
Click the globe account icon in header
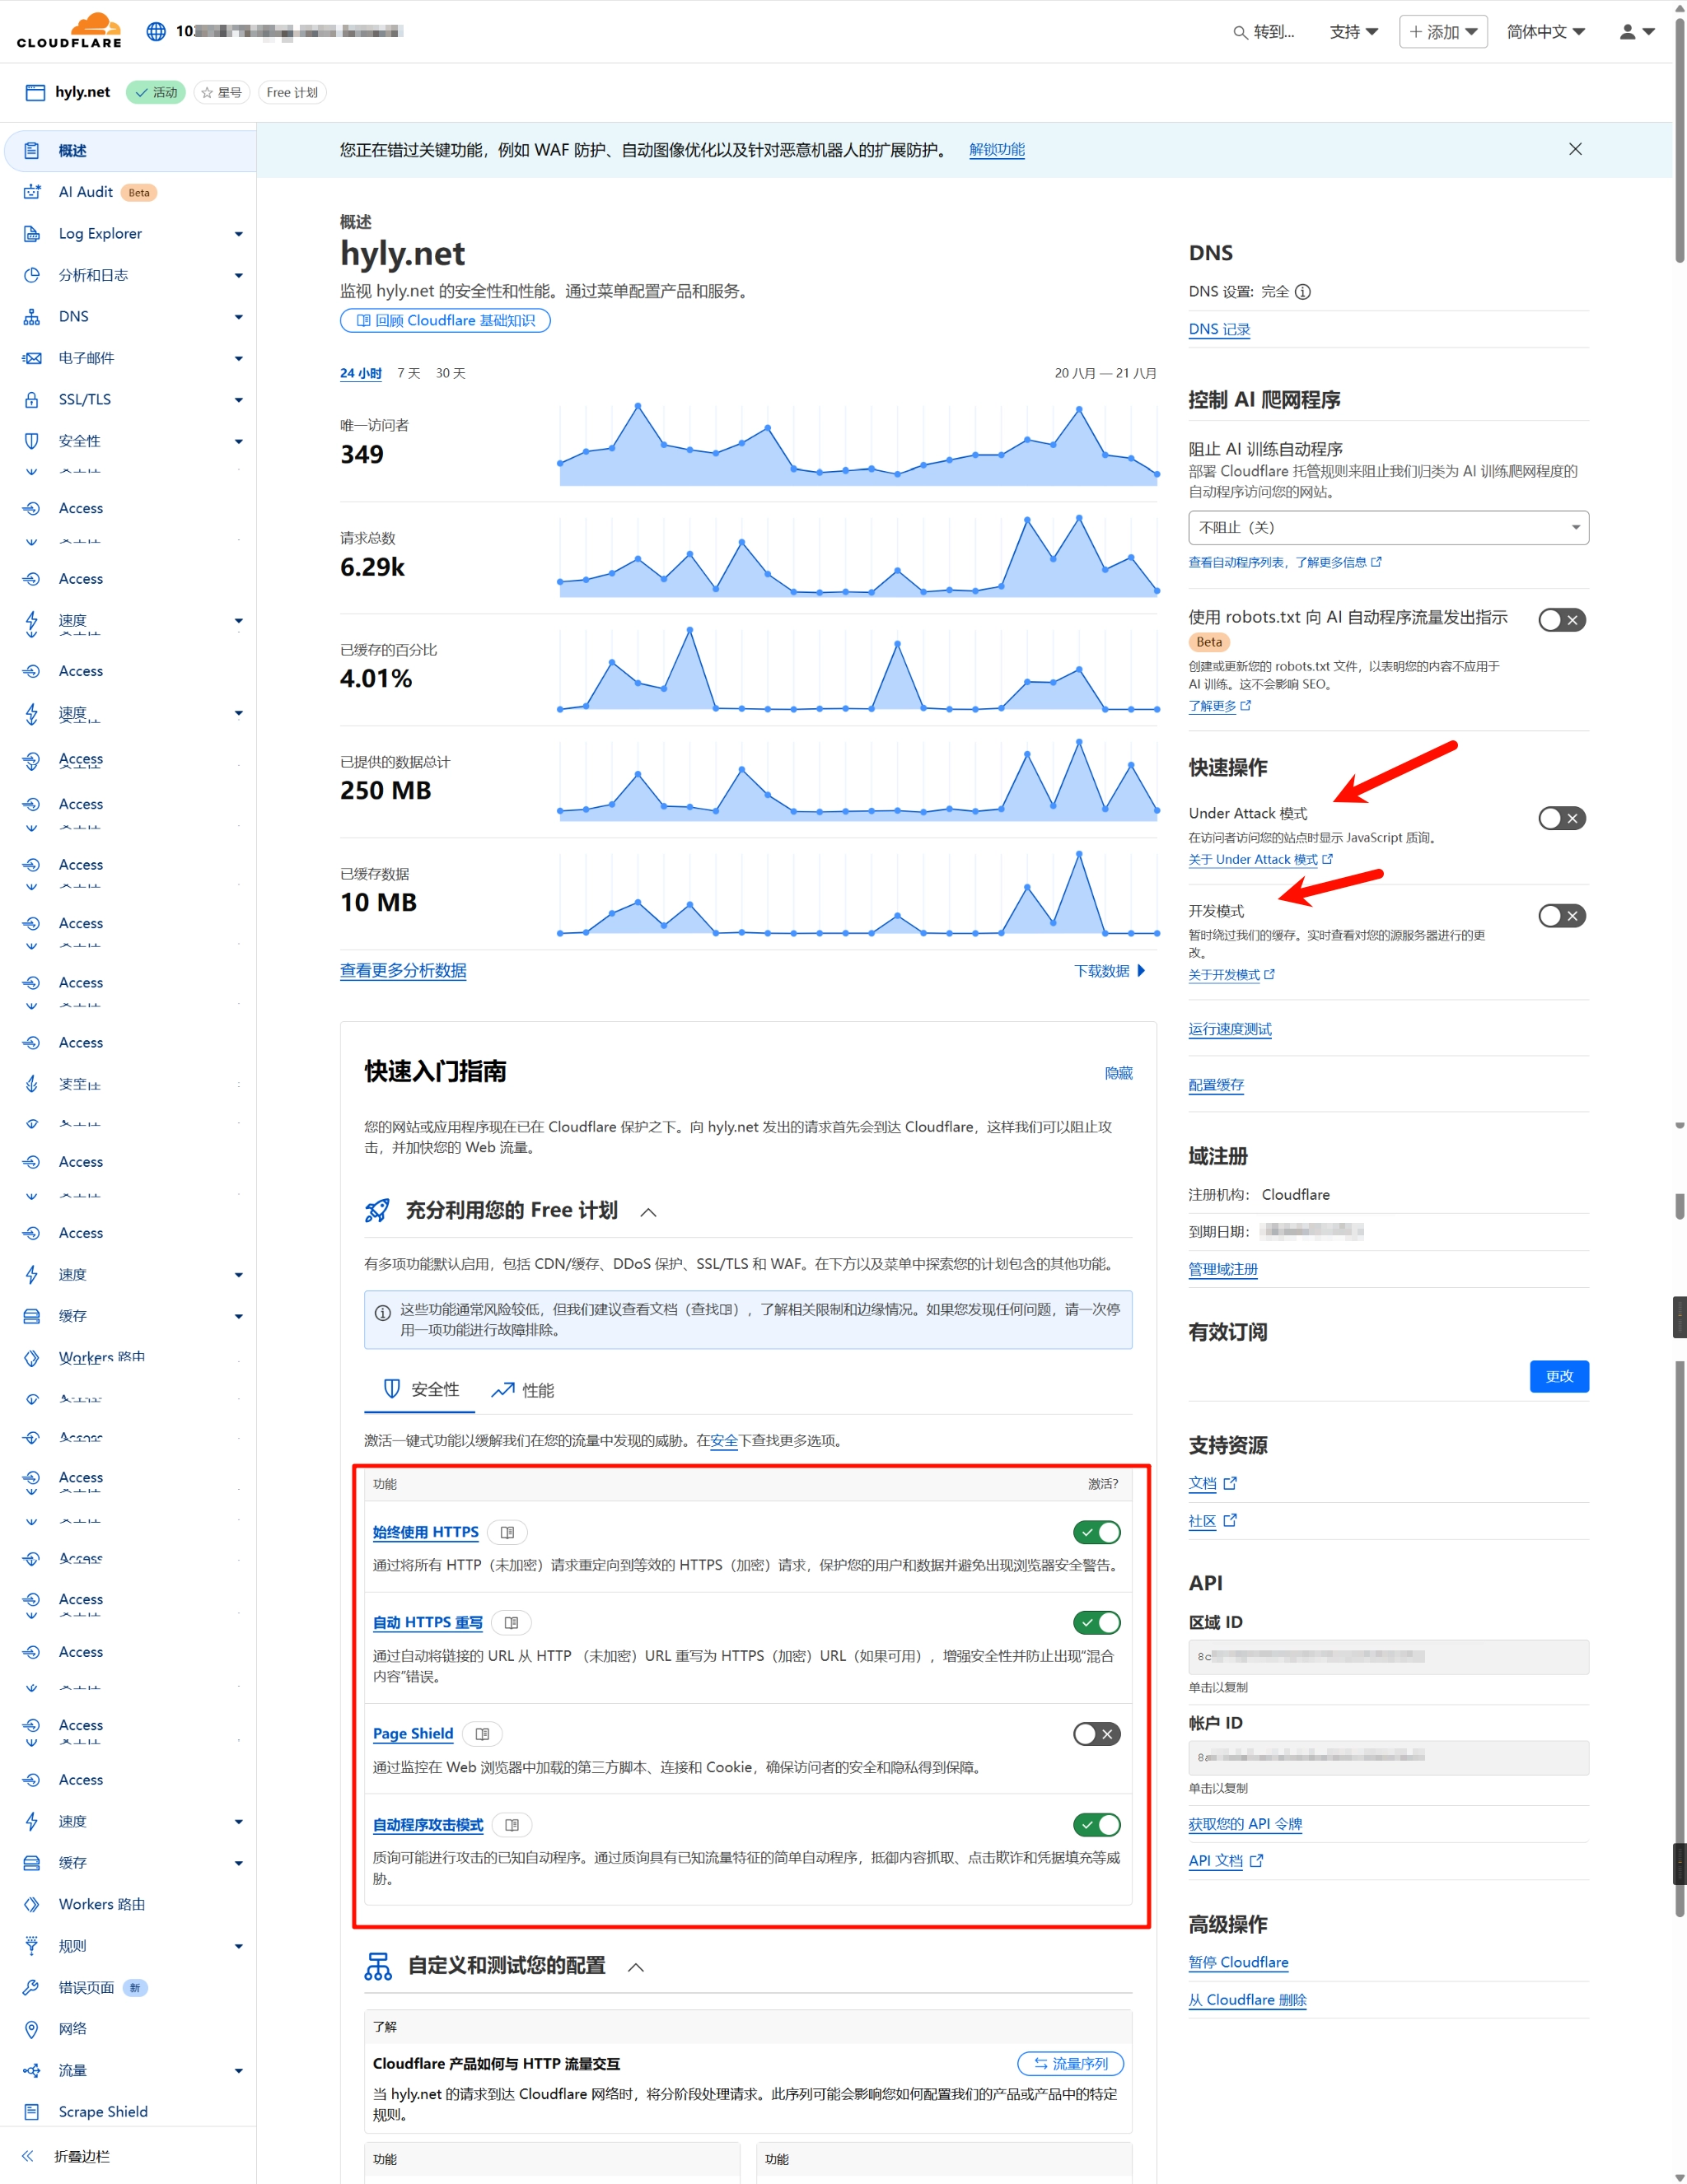point(156,31)
